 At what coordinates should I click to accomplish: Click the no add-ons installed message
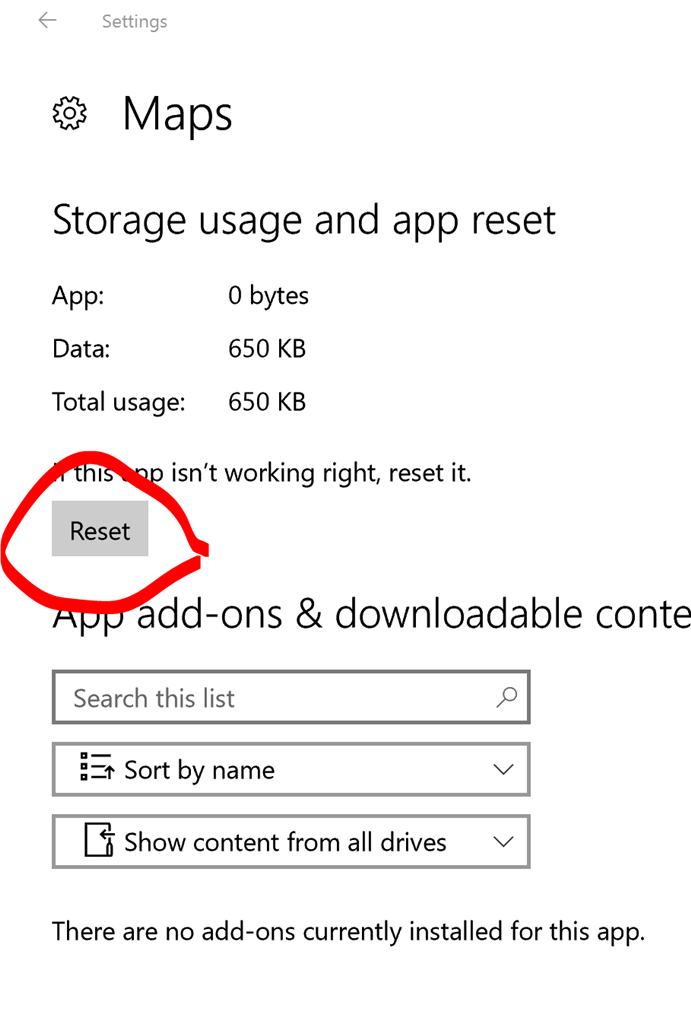(x=348, y=932)
